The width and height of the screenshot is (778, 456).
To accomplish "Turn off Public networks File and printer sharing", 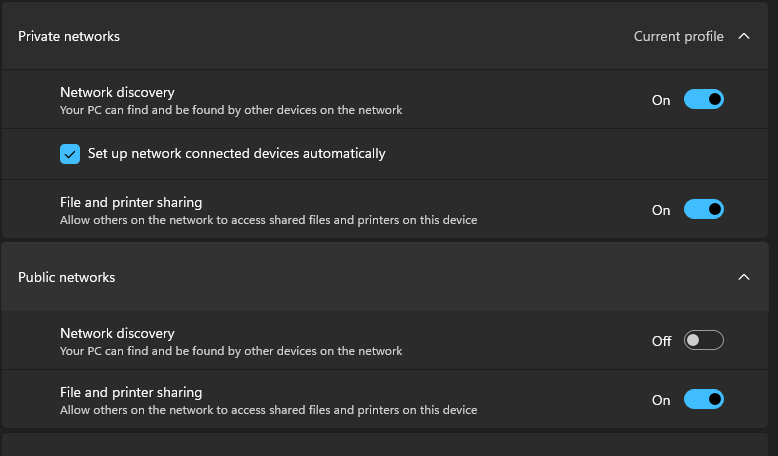I will pos(703,400).
